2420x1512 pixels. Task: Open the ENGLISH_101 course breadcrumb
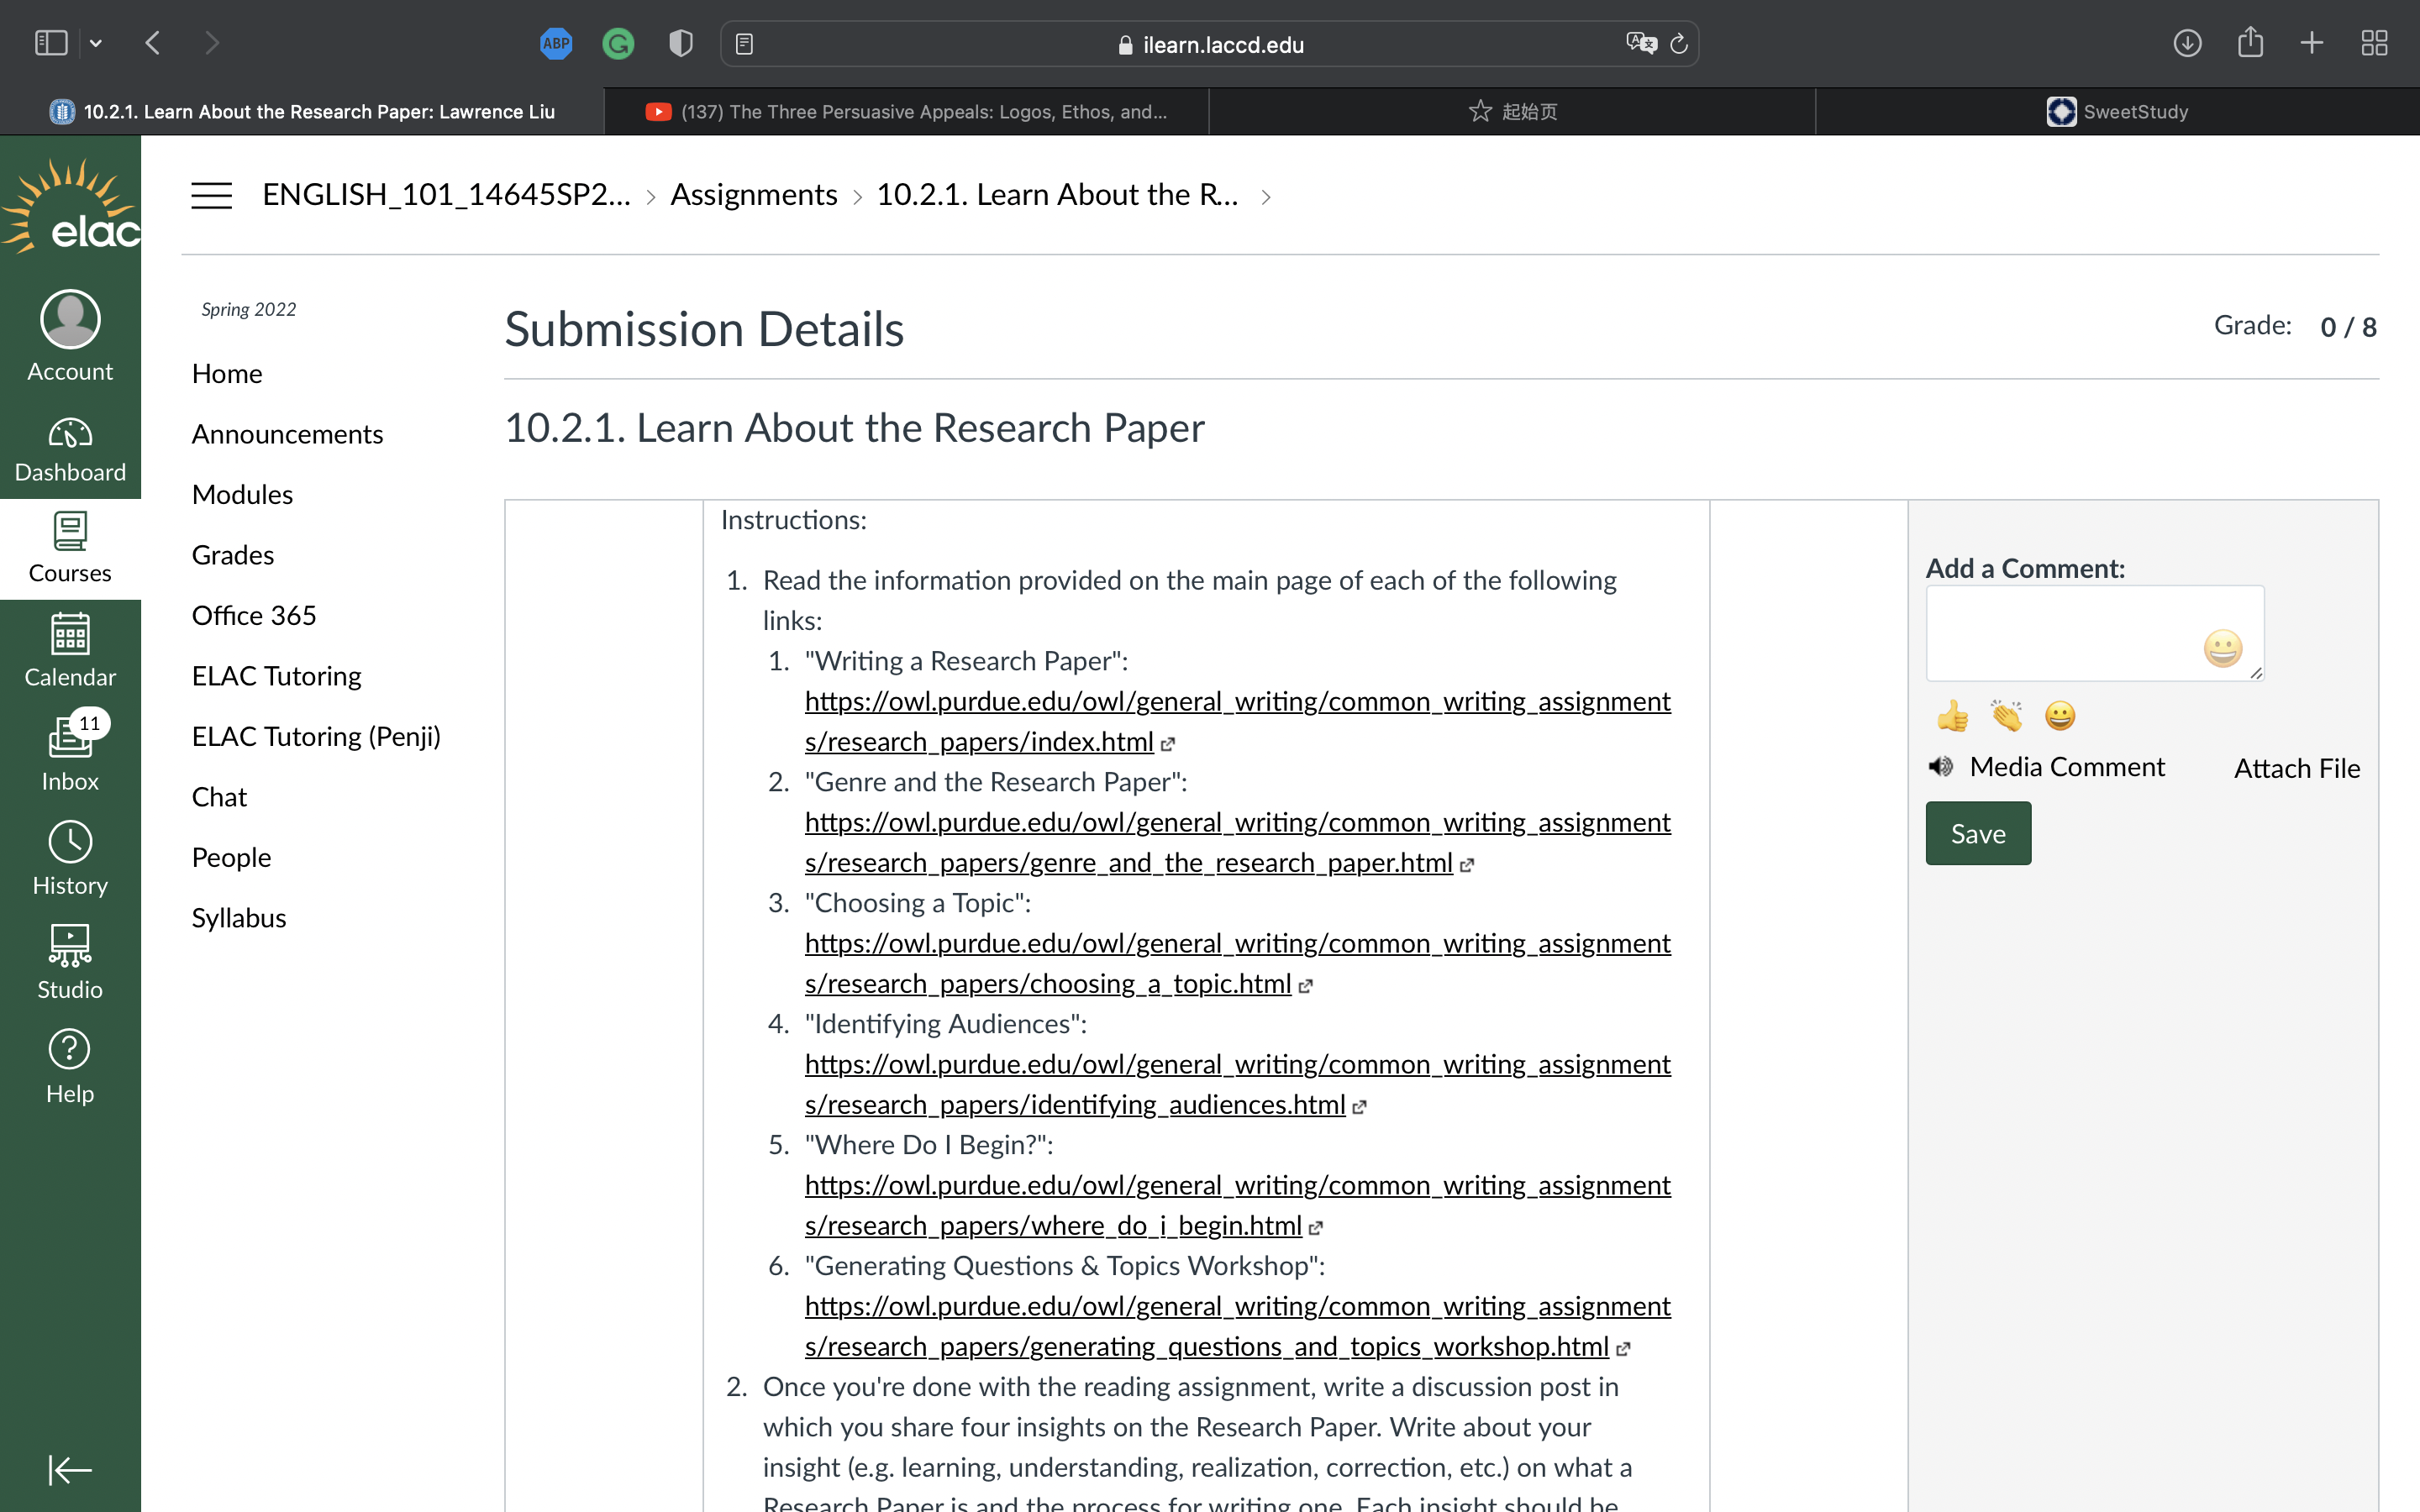point(446,194)
